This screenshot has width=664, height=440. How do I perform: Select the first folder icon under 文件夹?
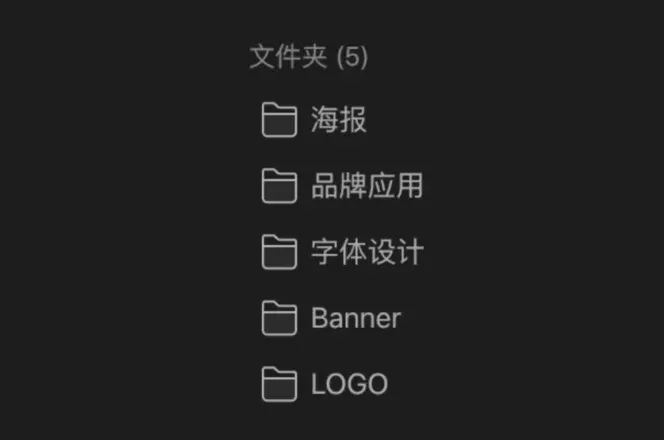tap(279, 120)
